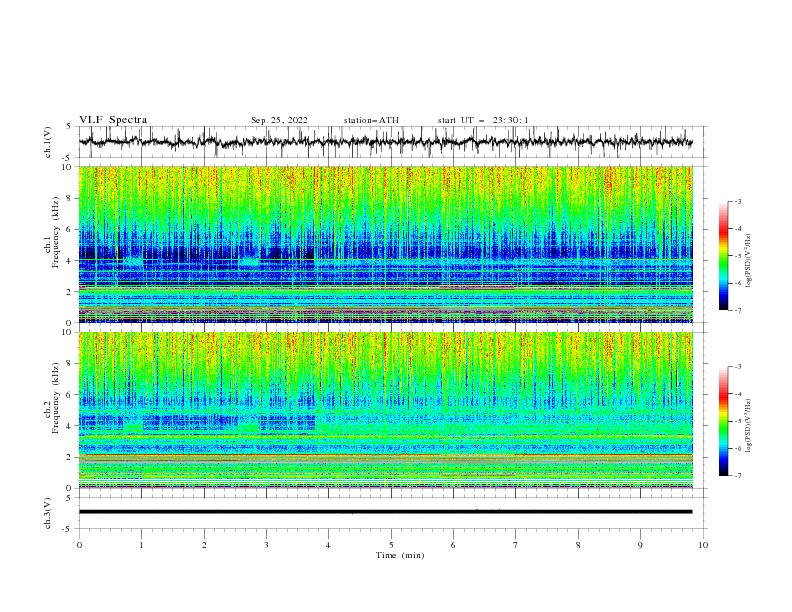Click the time axis tick label "6"
This screenshot has height=612, width=792.
click(x=454, y=545)
